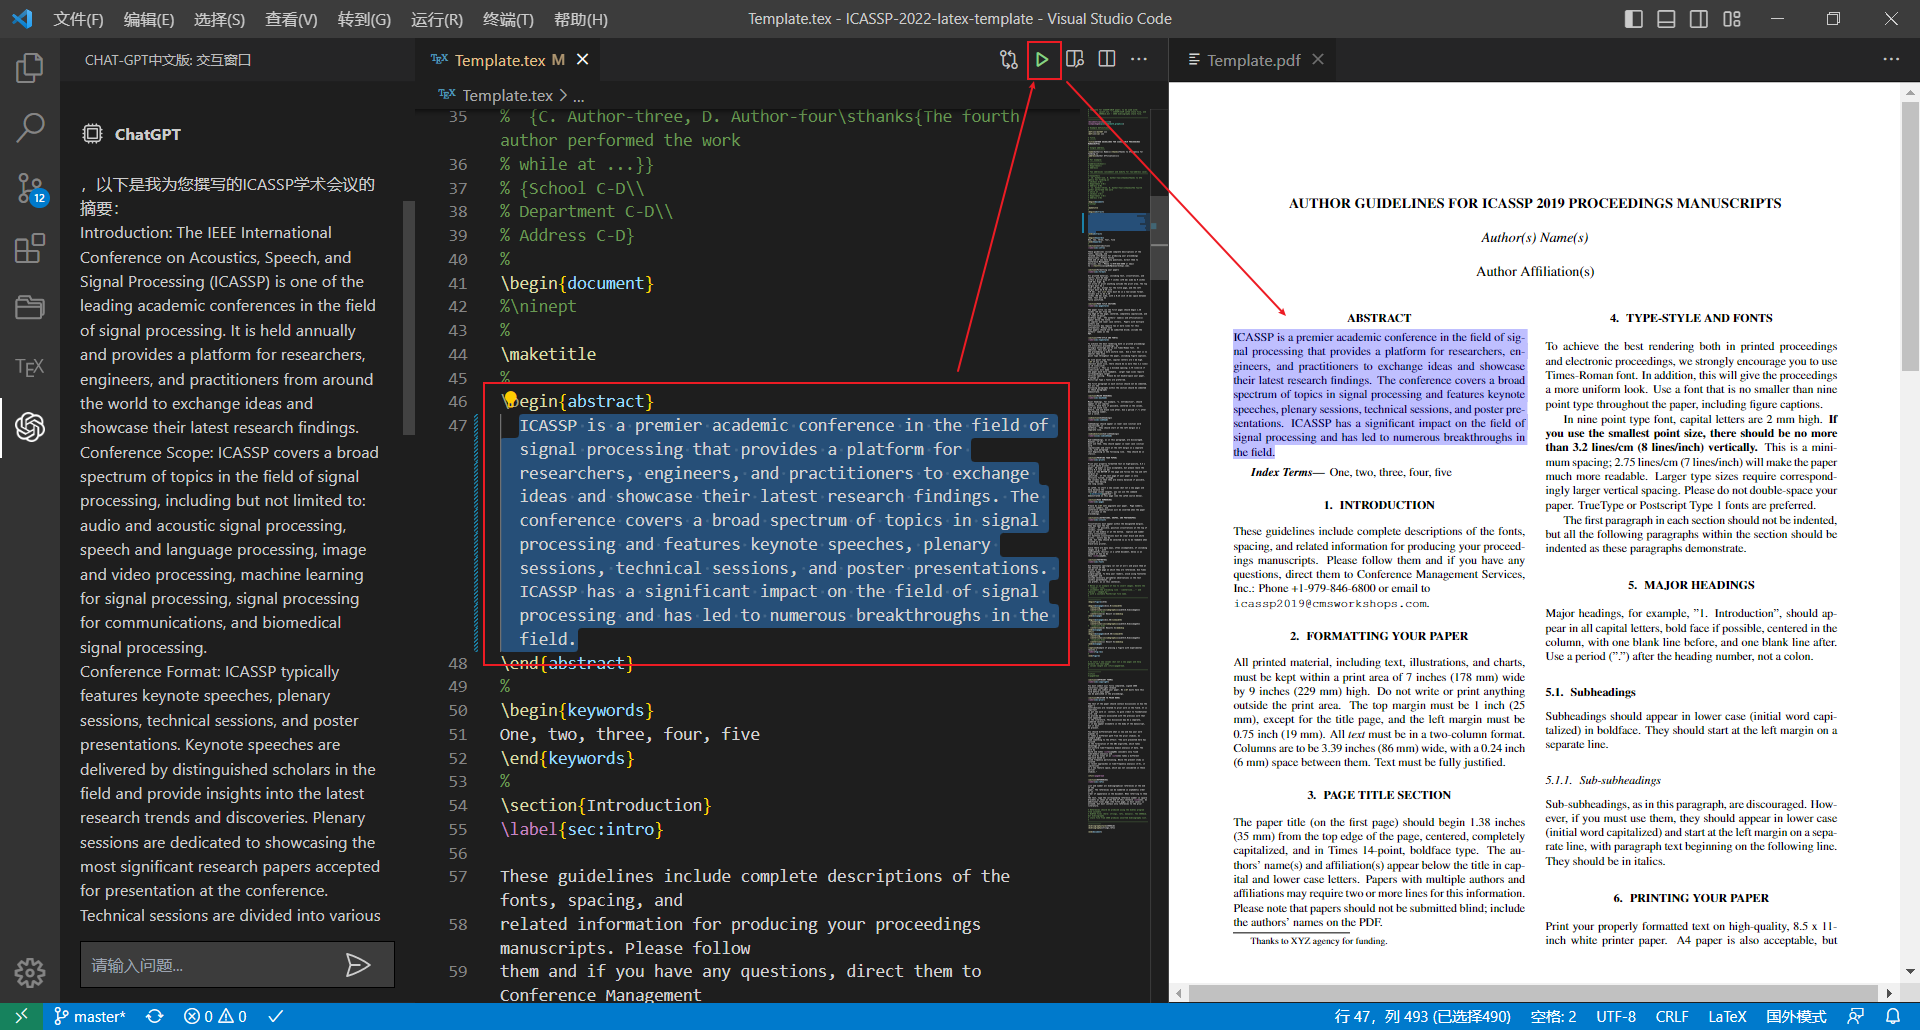Screen dimensions: 1920x1030
Task: Click line number 54 in the gutter
Action: point(457,805)
